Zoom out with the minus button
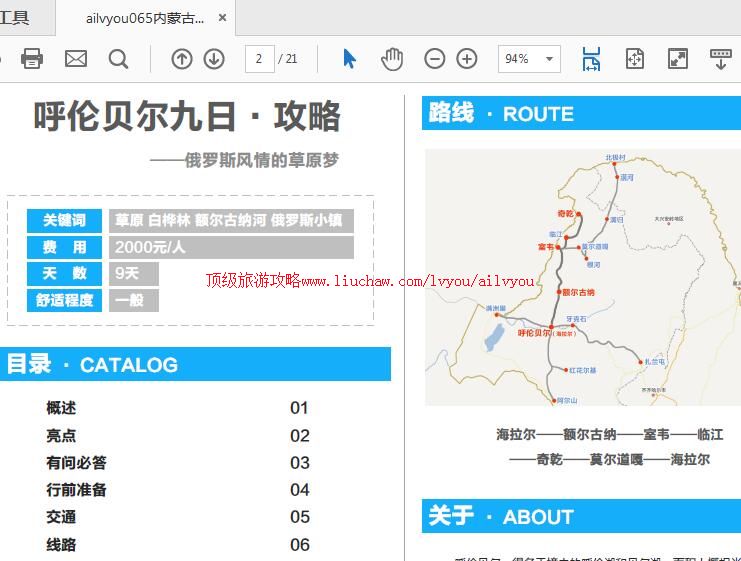This screenshot has width=741, height=561. pyautogui.click(x=435, y=59)
